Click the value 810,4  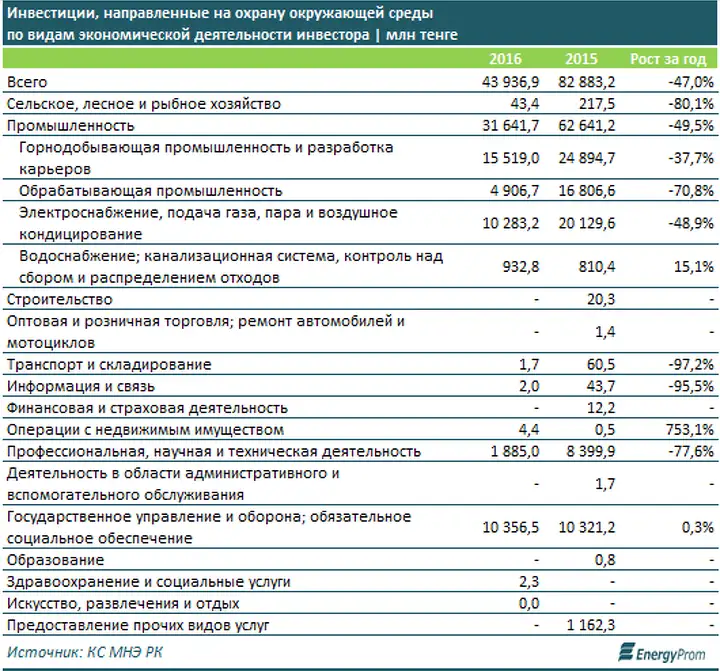596,267
